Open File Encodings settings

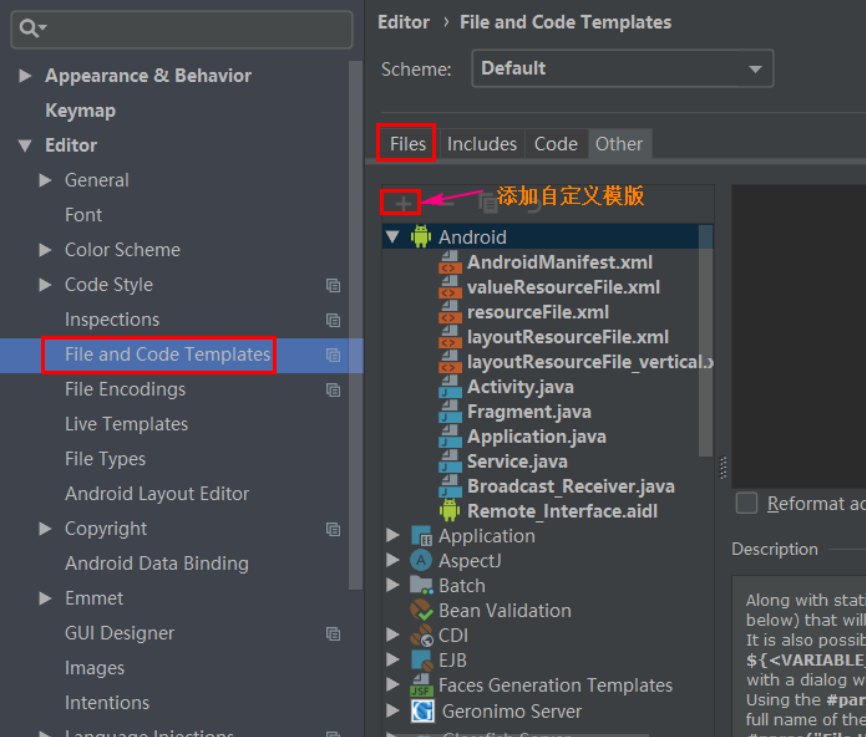click(x=125, y=389)
